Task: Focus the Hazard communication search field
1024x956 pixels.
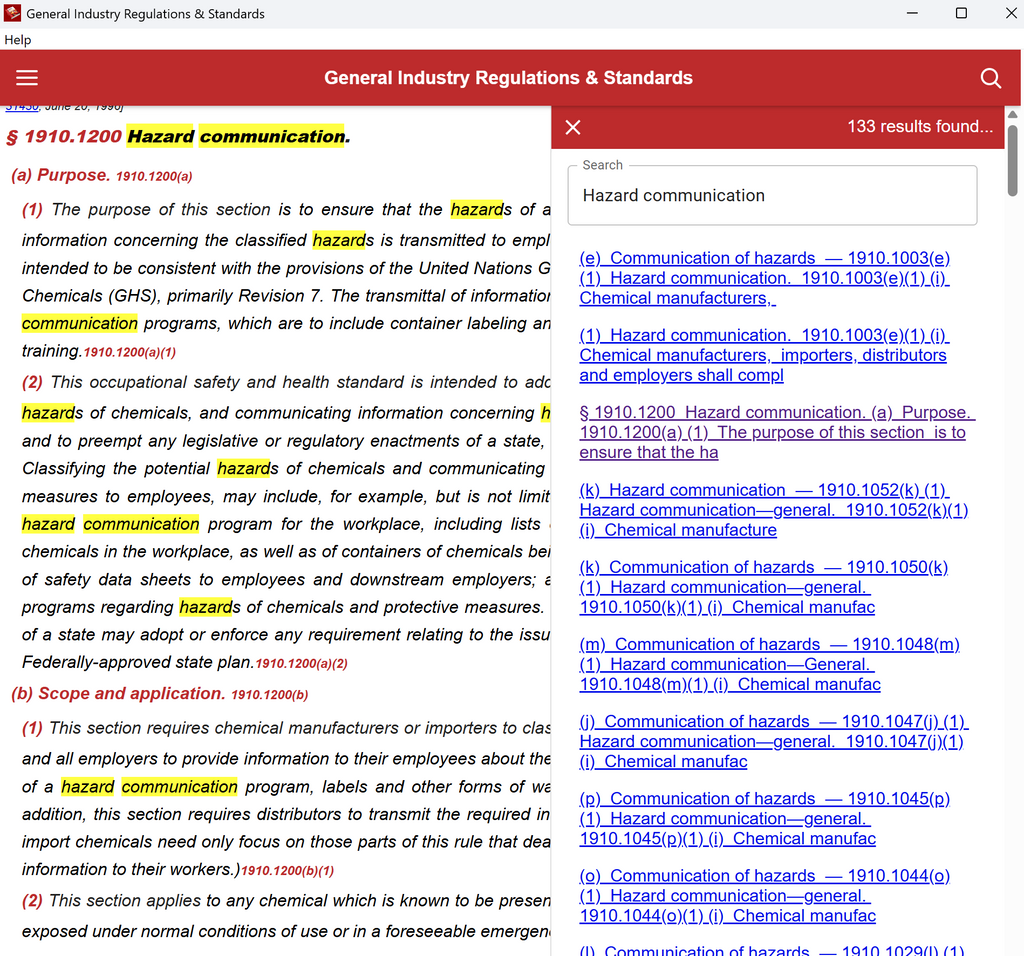Action: [x=772, y=195]
